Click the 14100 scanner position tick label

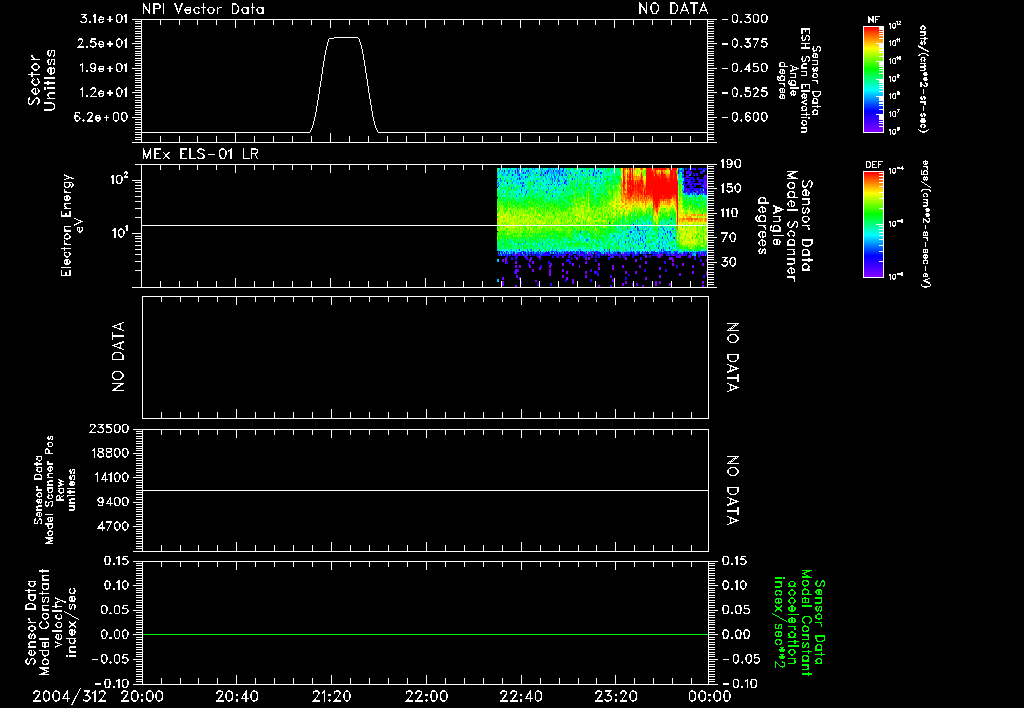109,477
